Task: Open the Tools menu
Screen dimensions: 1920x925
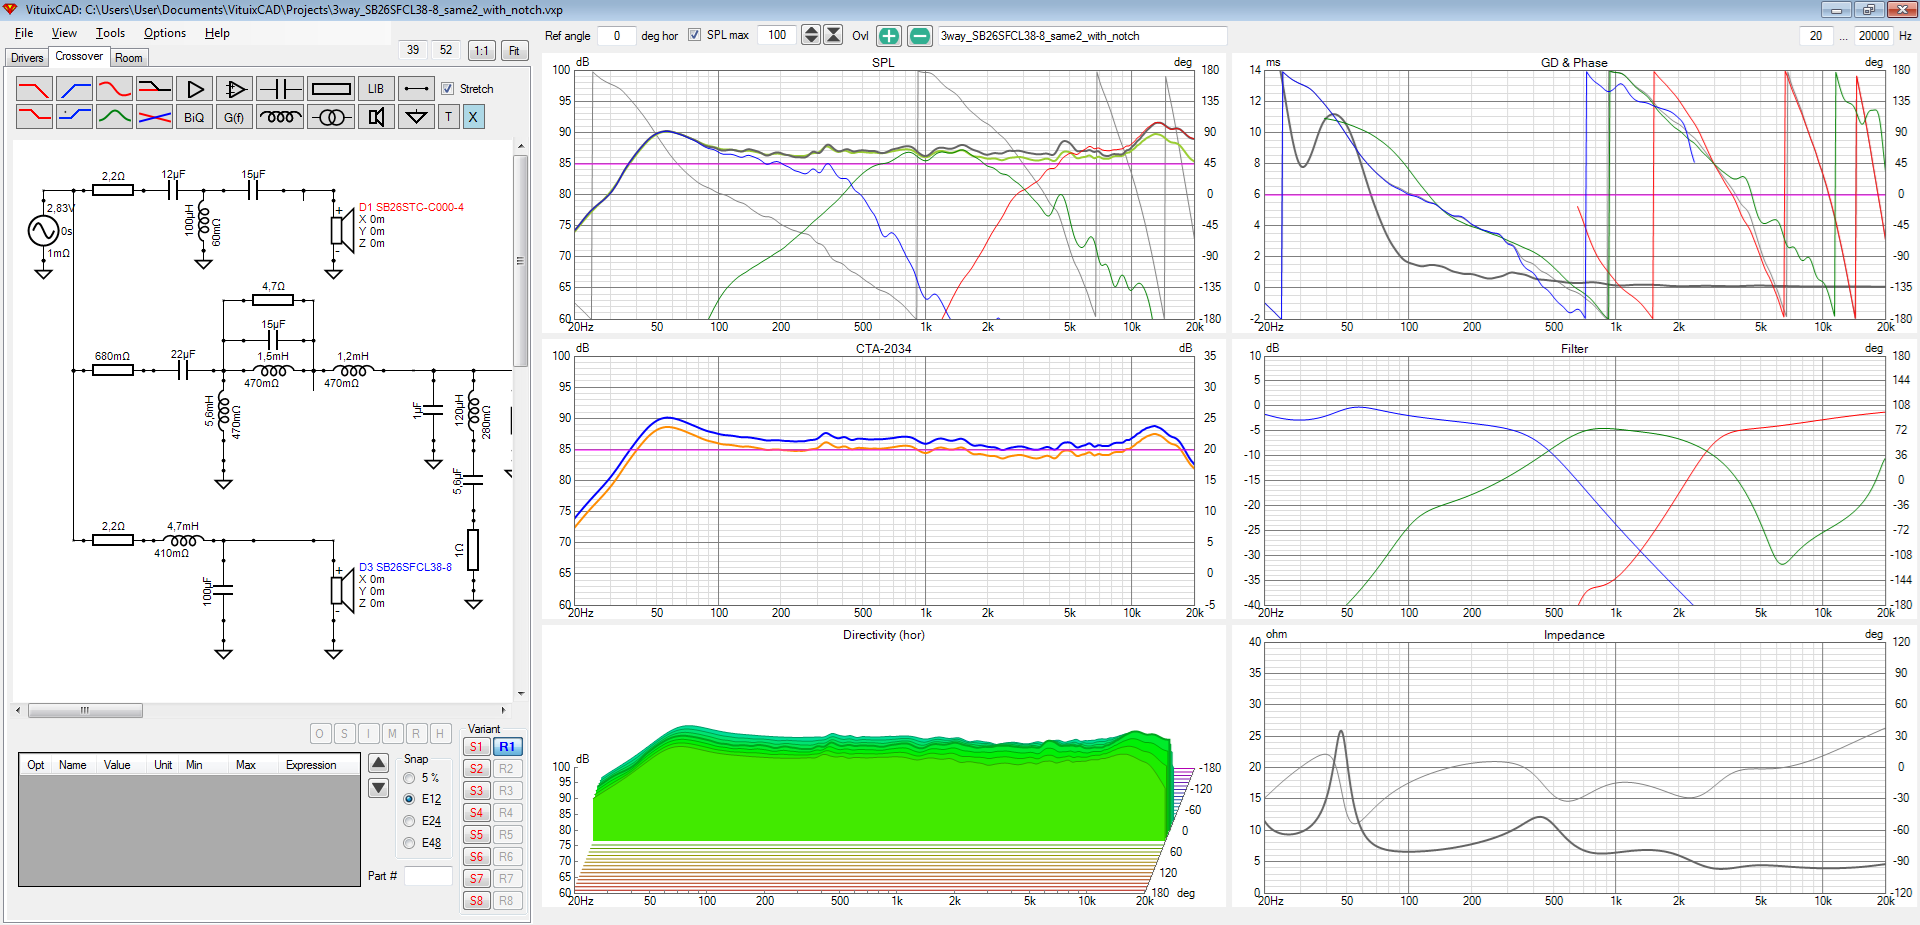Action: click(110, 33)
